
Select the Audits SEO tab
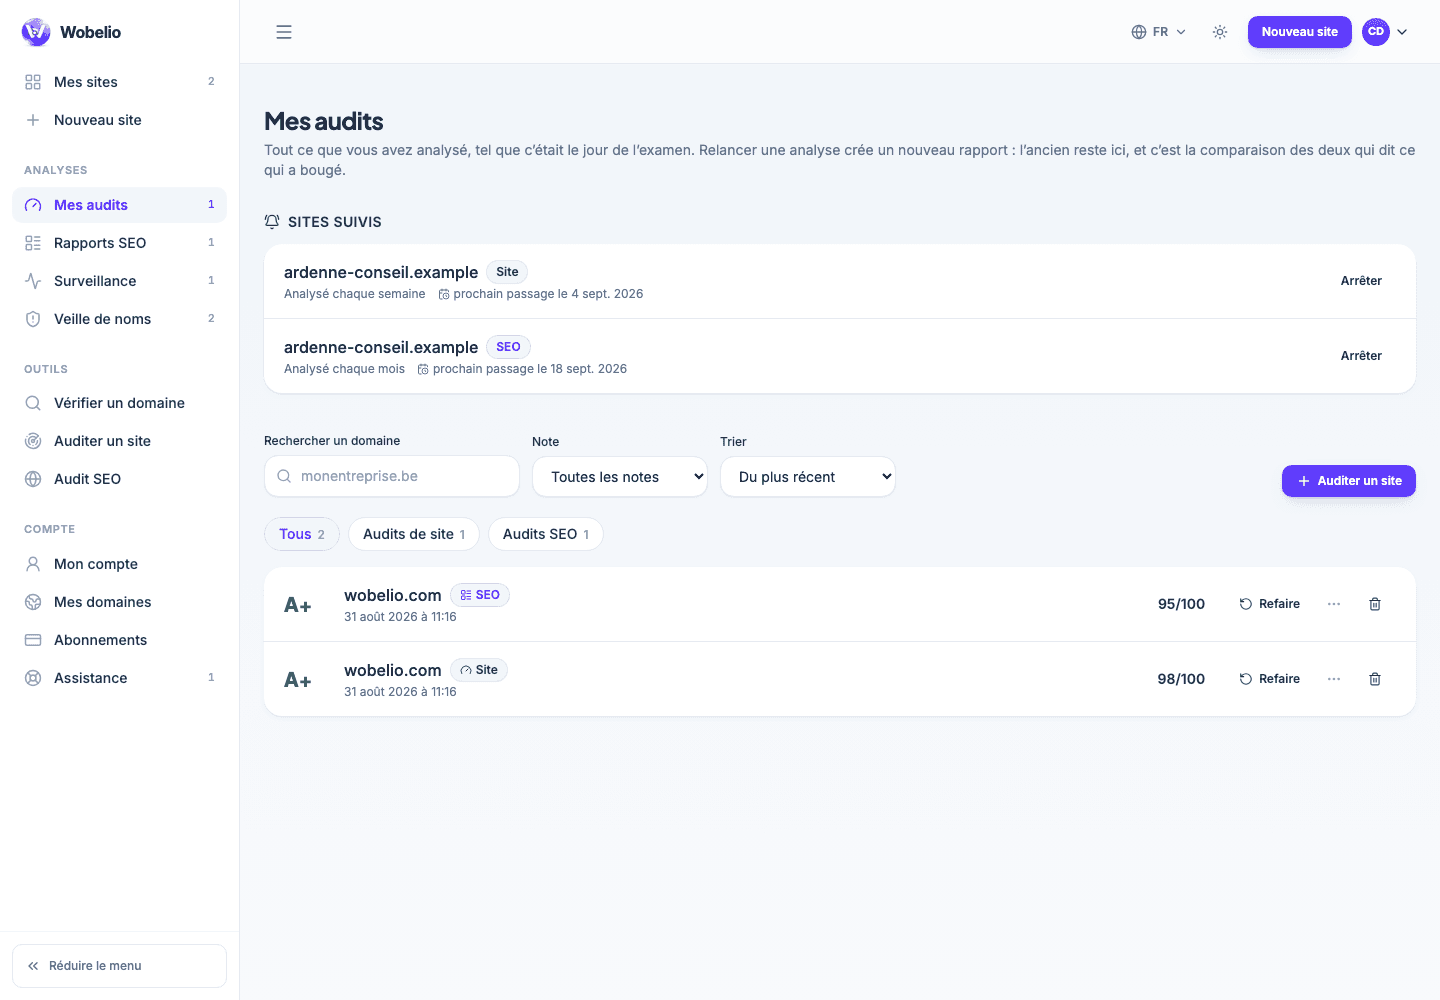pos(546,534)
